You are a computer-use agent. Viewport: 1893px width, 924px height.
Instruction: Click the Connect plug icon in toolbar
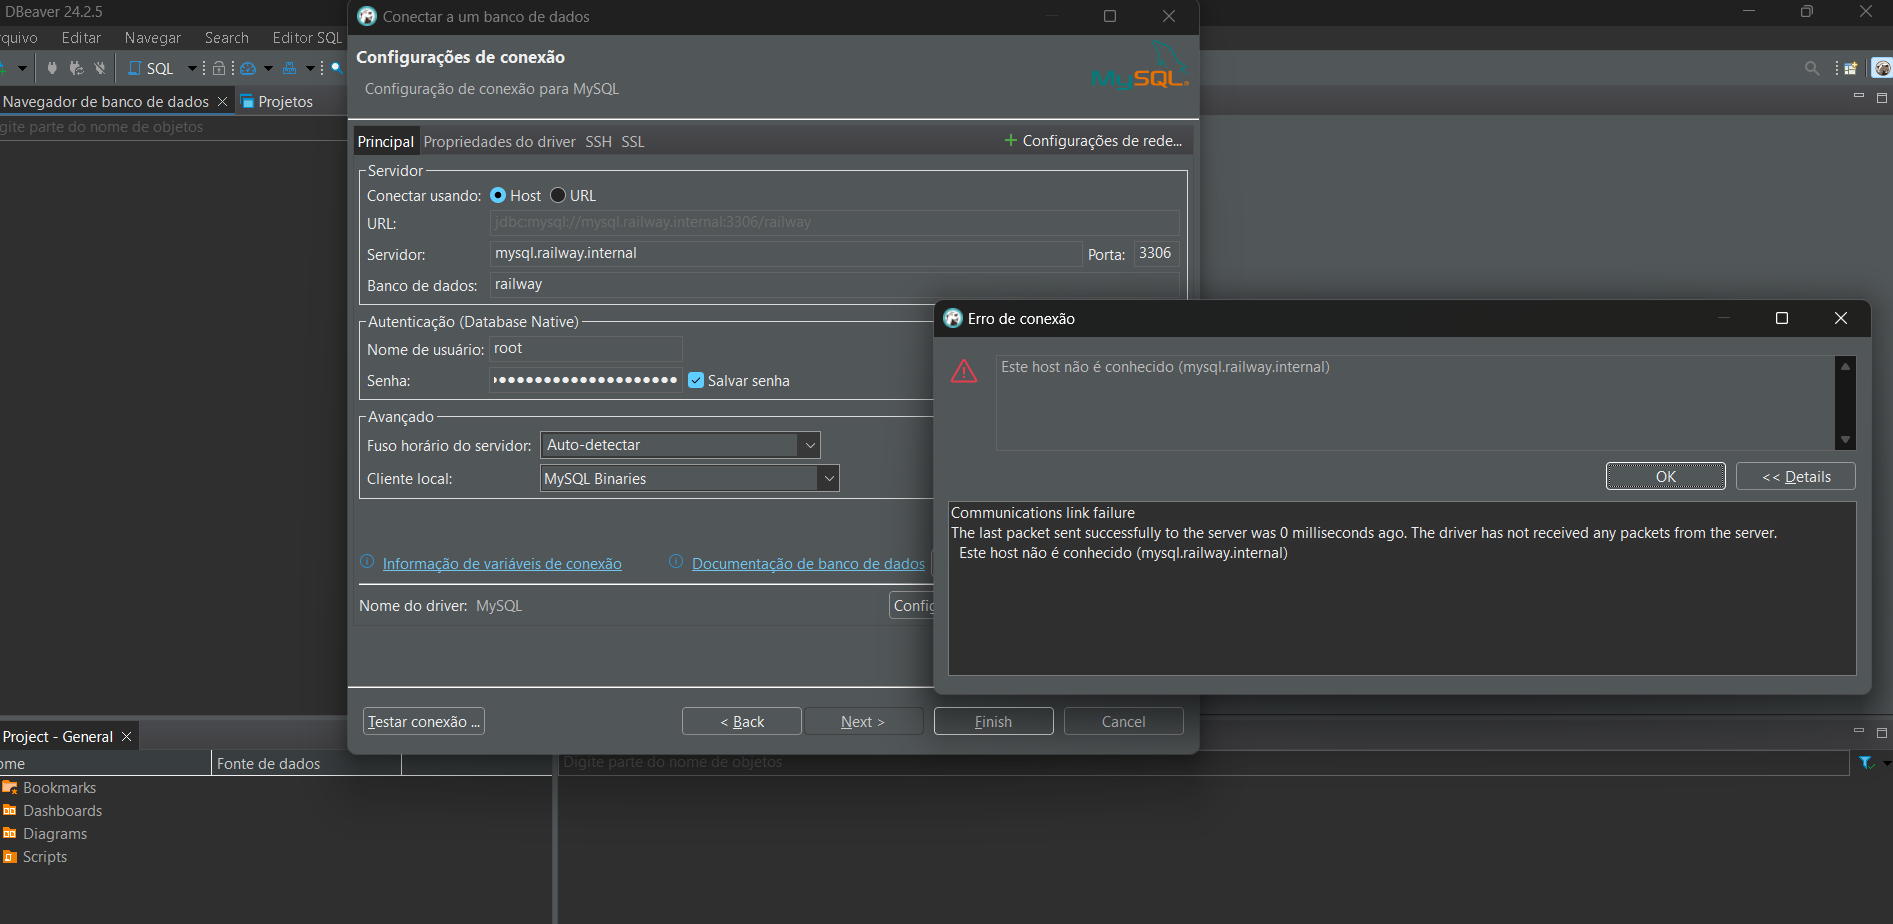click(x=52, y=68)
